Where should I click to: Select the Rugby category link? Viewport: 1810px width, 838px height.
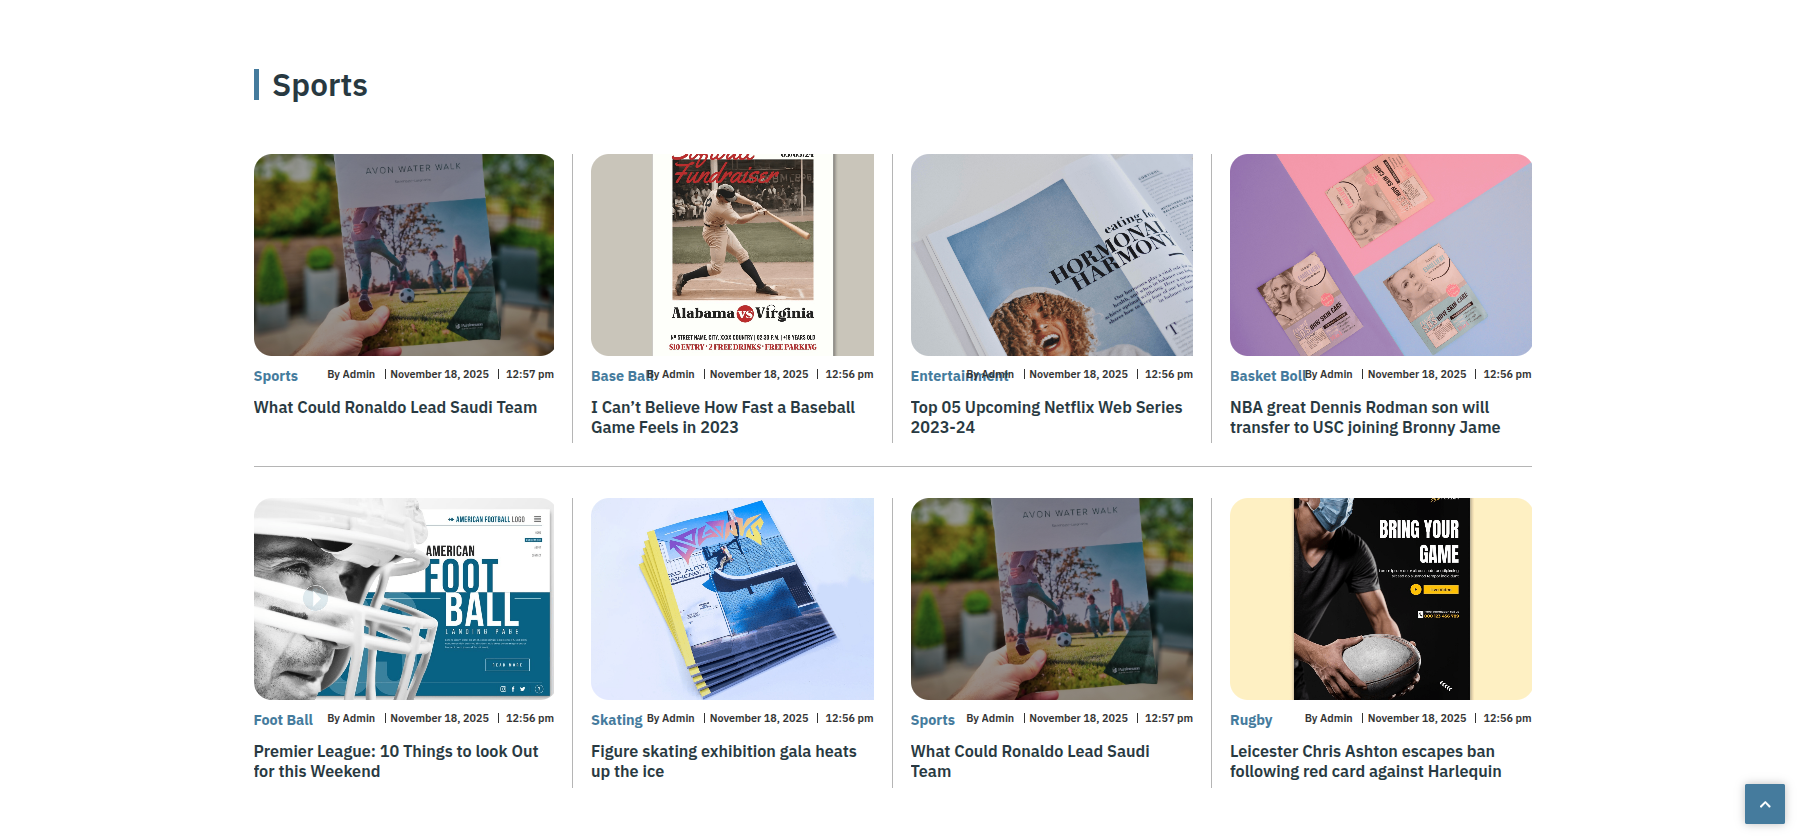click(x=1251, y=720)
